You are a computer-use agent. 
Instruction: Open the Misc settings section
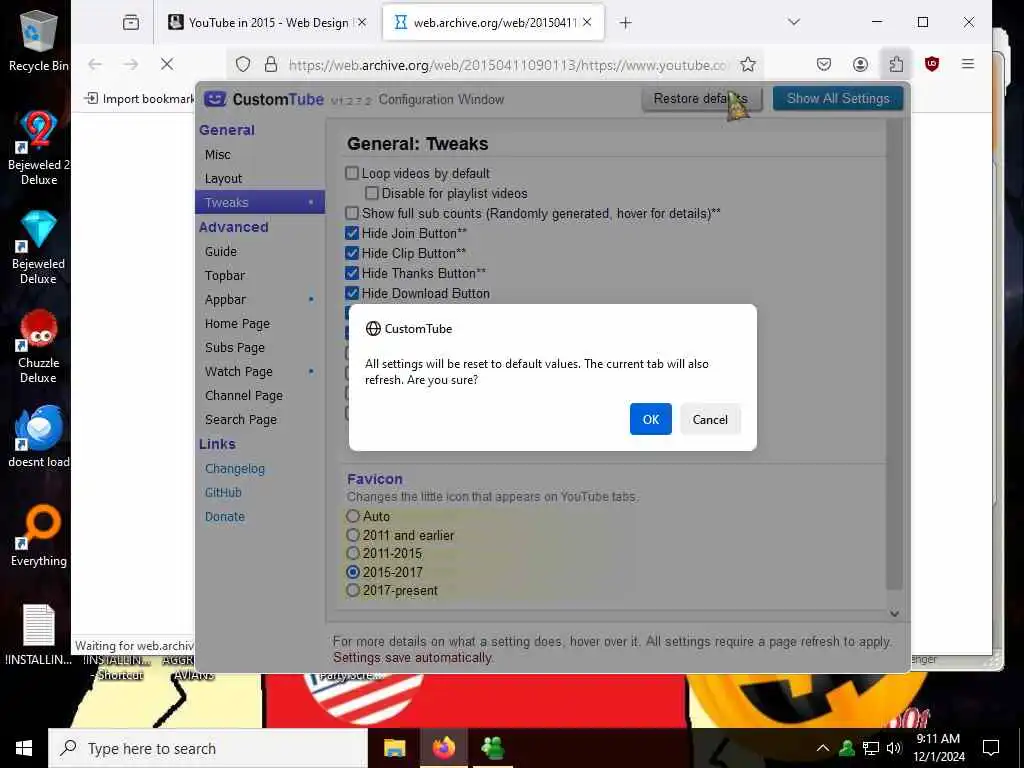point(217,155)
